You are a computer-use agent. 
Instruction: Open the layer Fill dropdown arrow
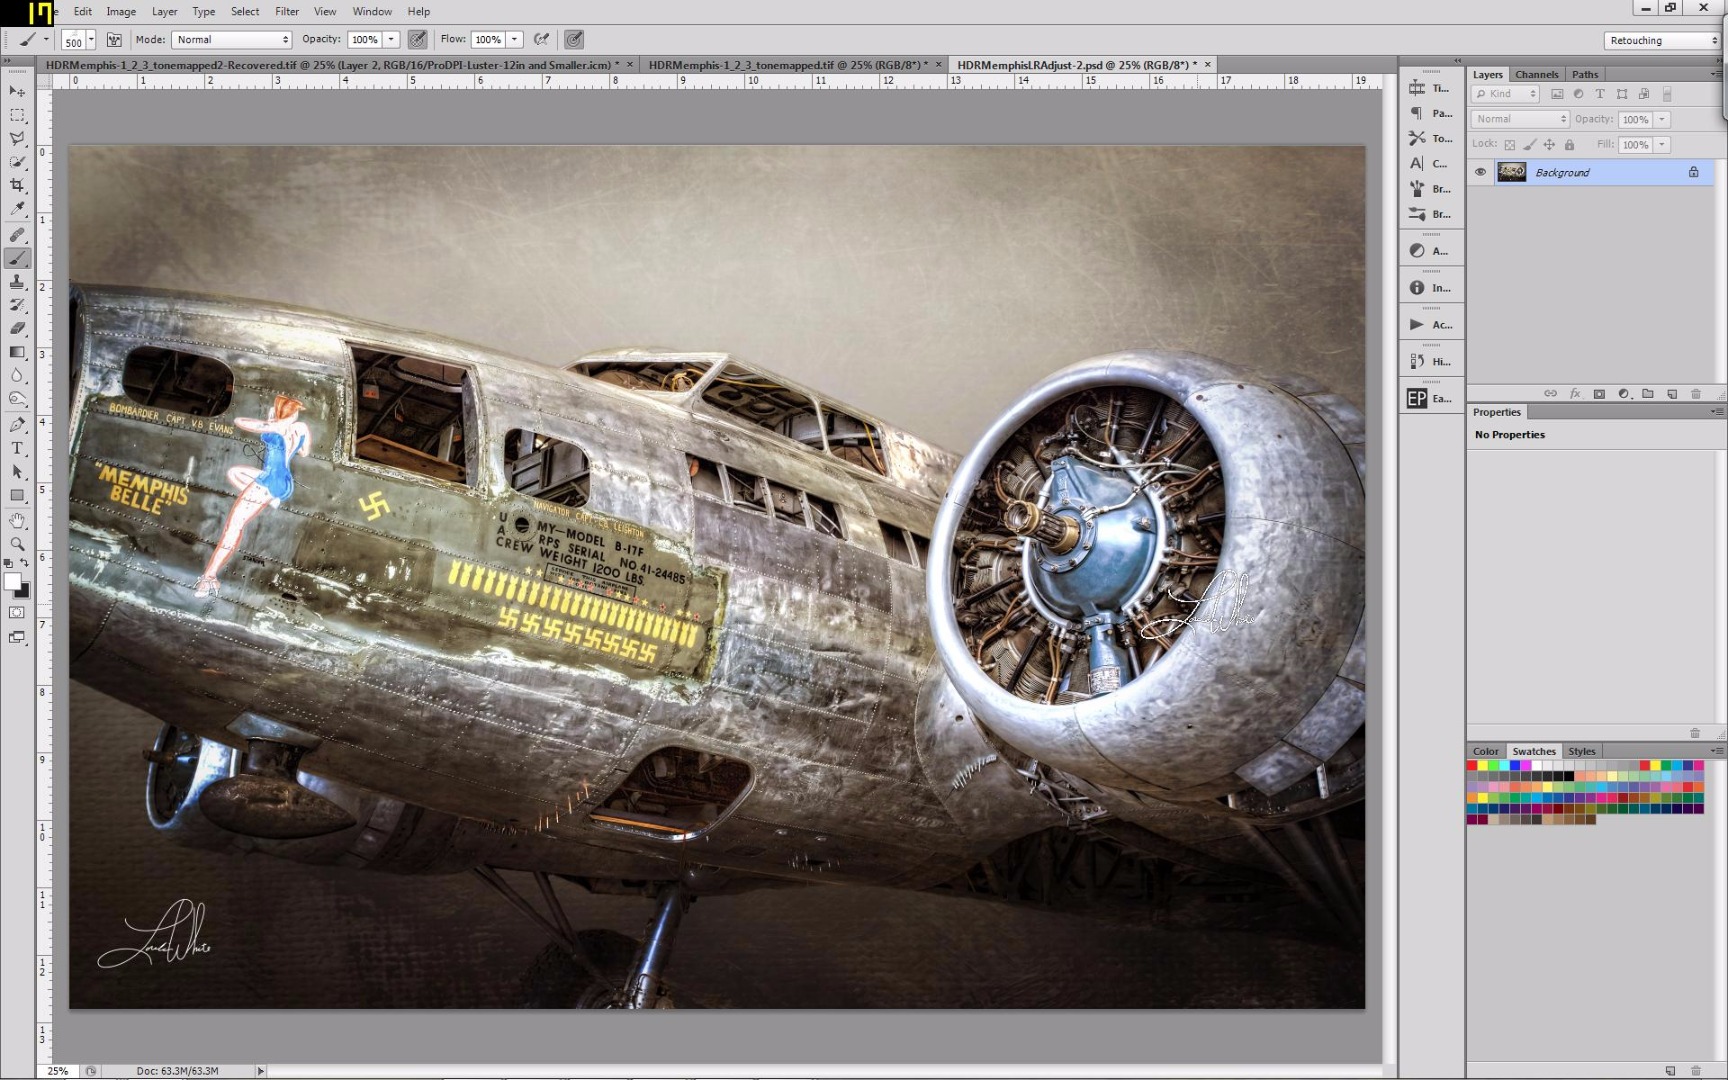tap(1662, 145)
